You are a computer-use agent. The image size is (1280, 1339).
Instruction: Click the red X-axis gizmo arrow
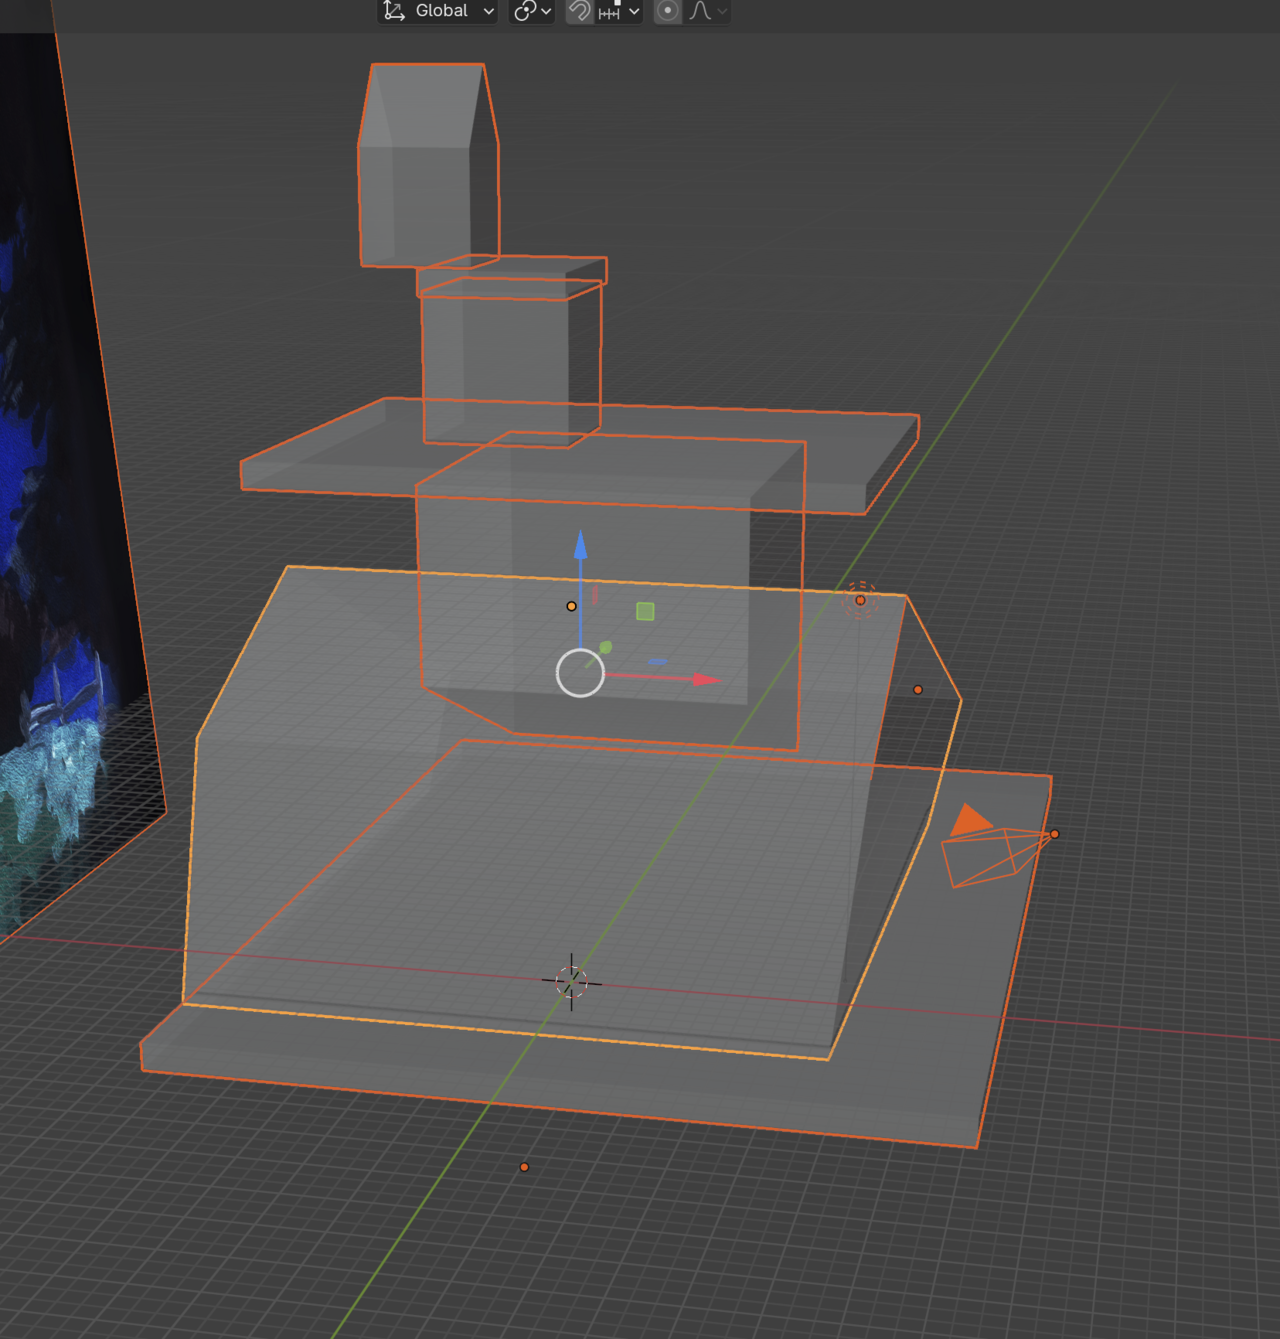pyautogui.click(x=706, y=679)
